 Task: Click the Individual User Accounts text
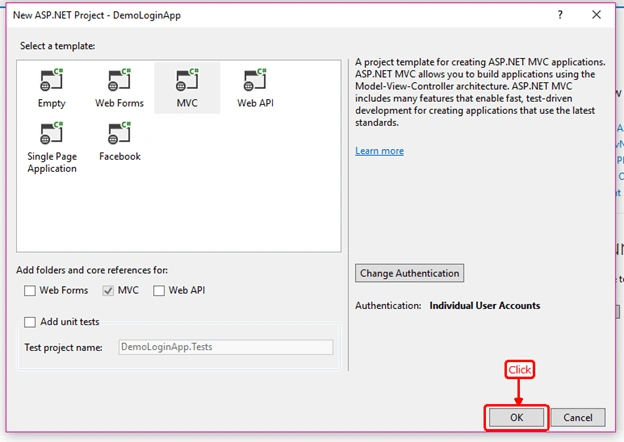485,306
